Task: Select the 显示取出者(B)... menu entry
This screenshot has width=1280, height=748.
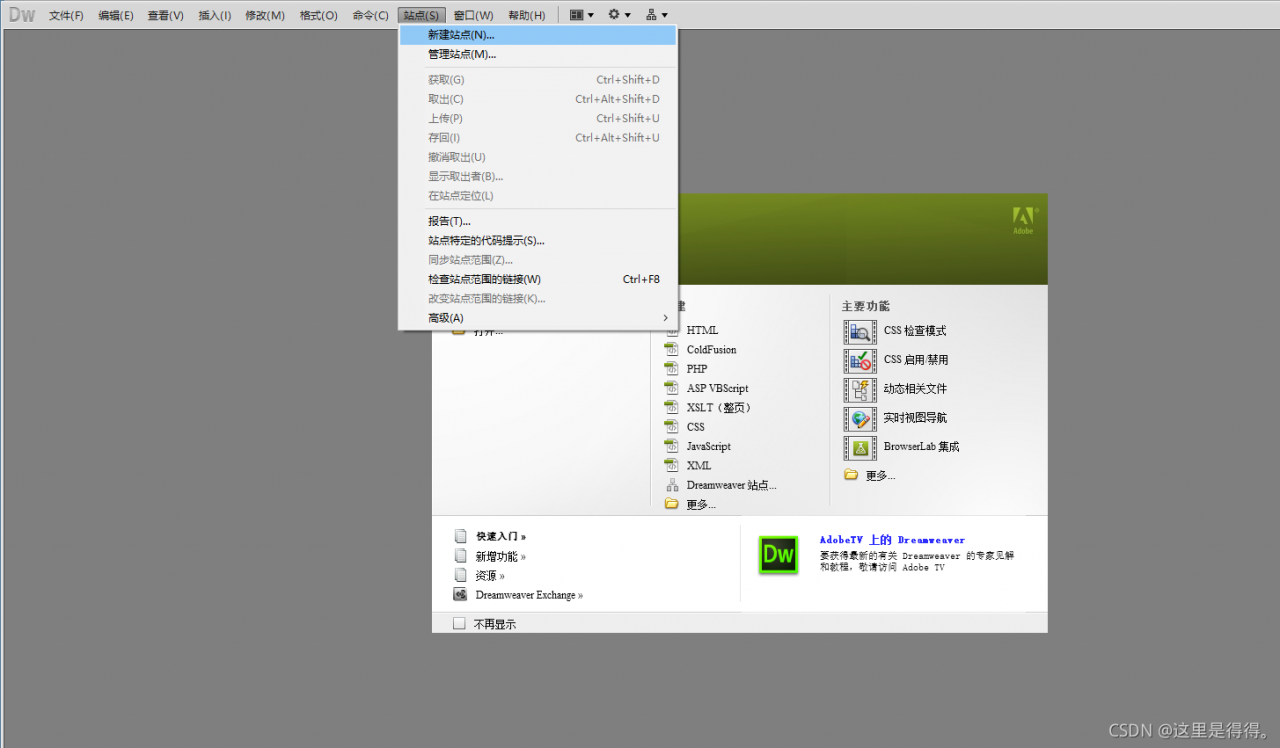Action: [538, 176]
